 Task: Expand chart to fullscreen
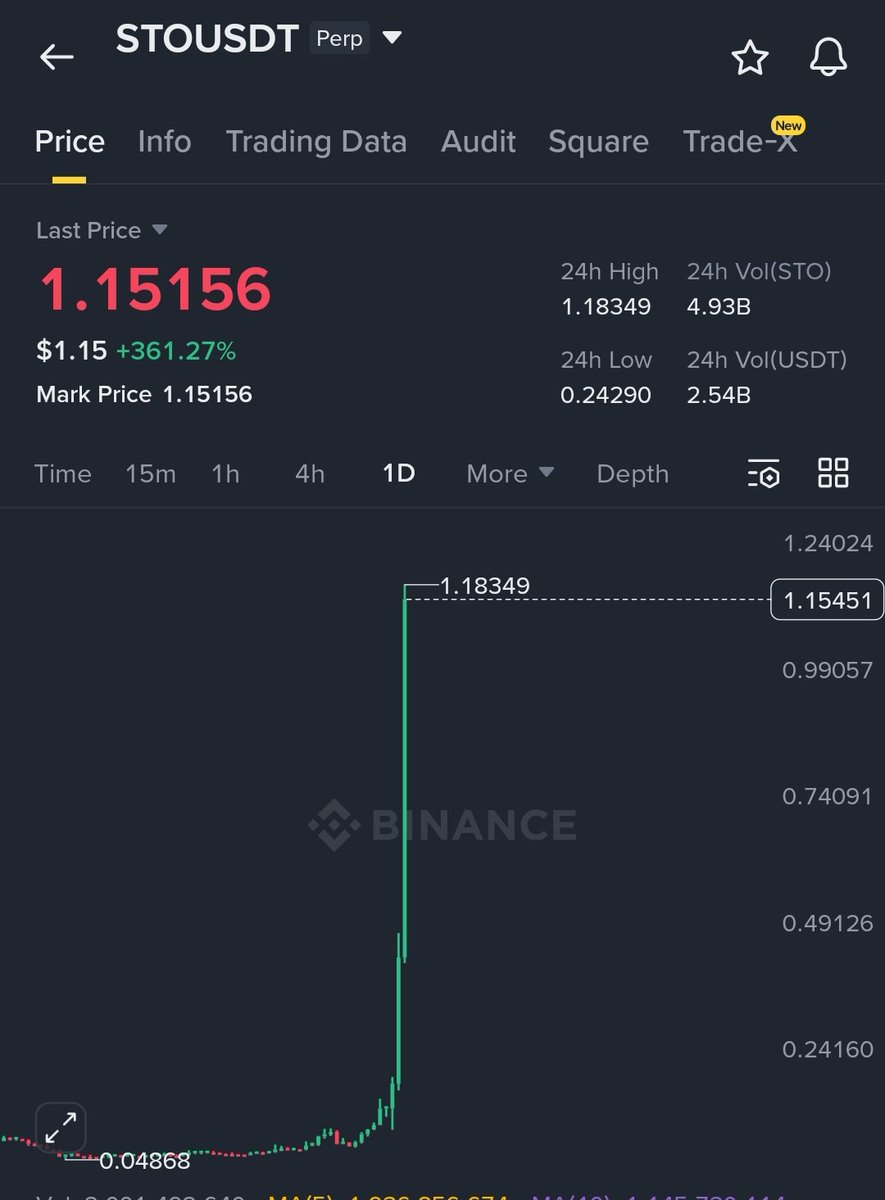(x=61, y=1129)
